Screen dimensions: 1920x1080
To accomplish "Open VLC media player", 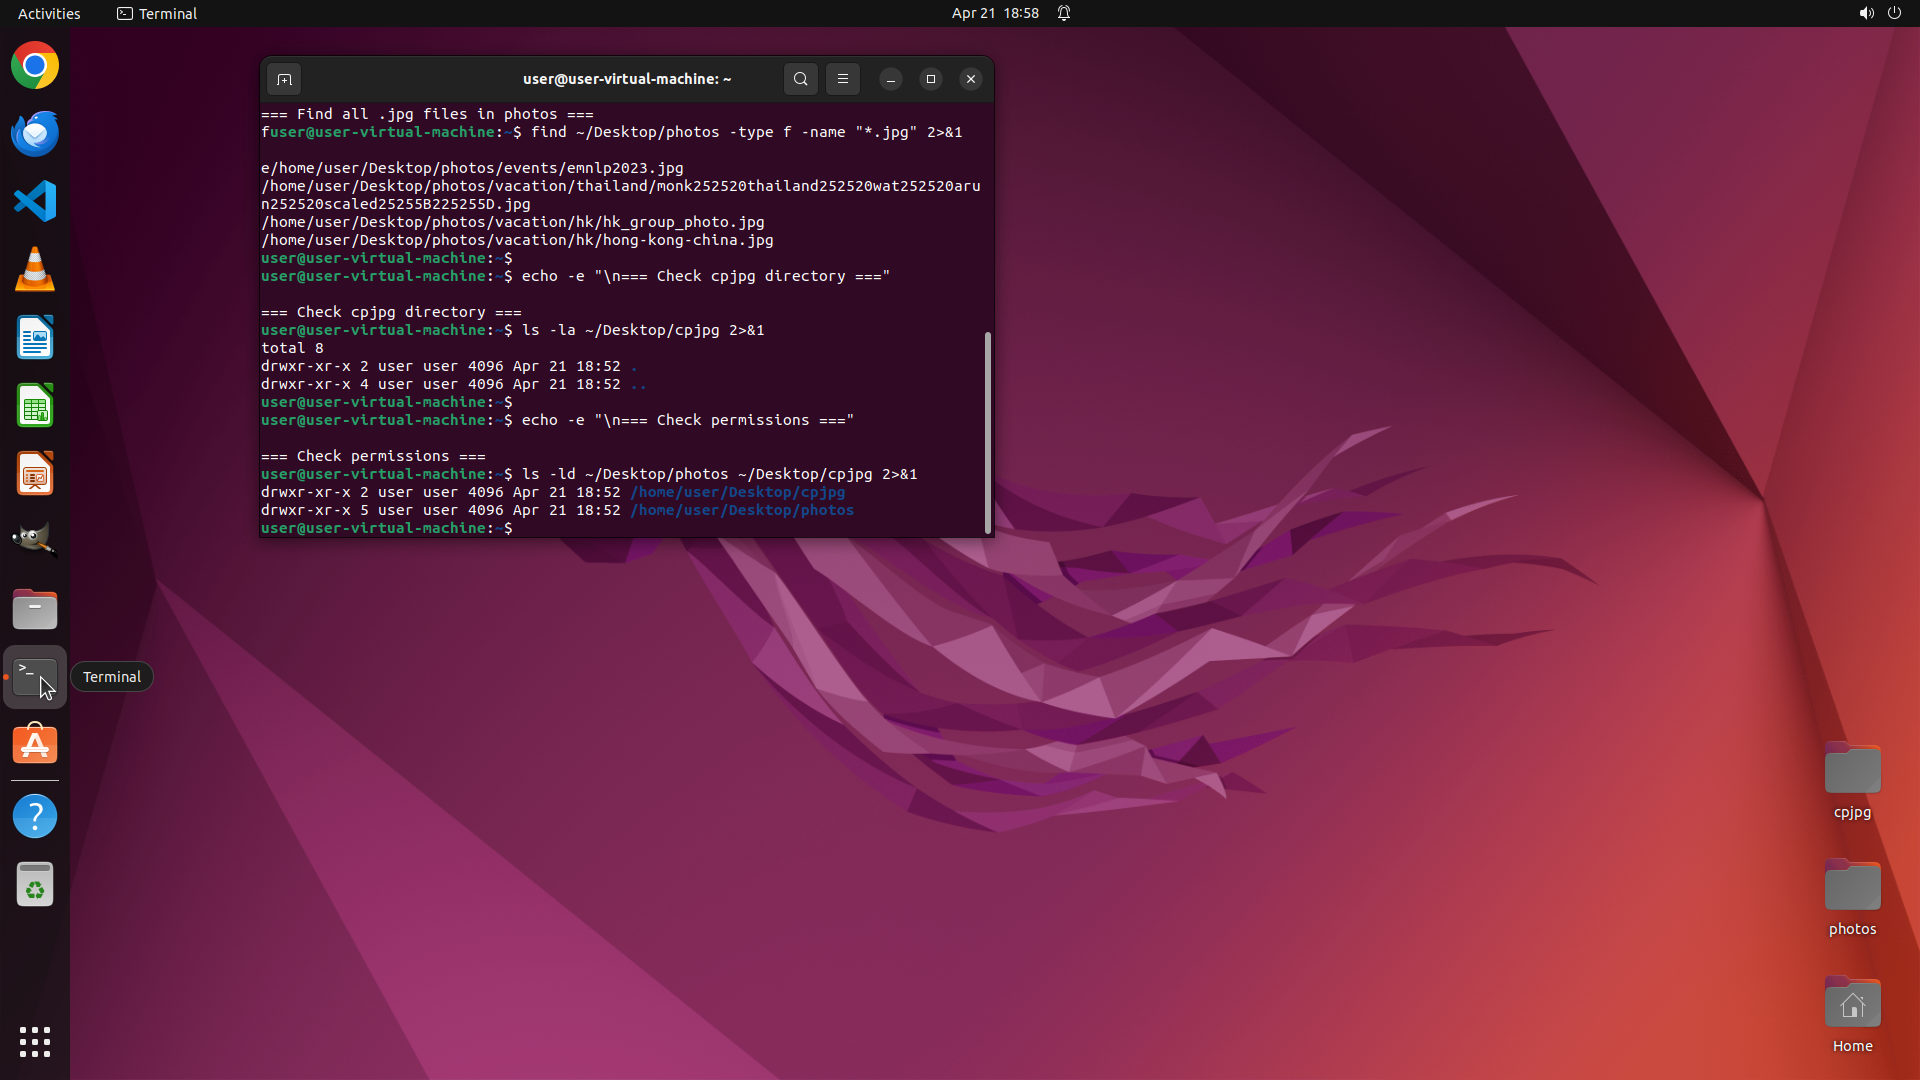I will [x=35, y=270].
